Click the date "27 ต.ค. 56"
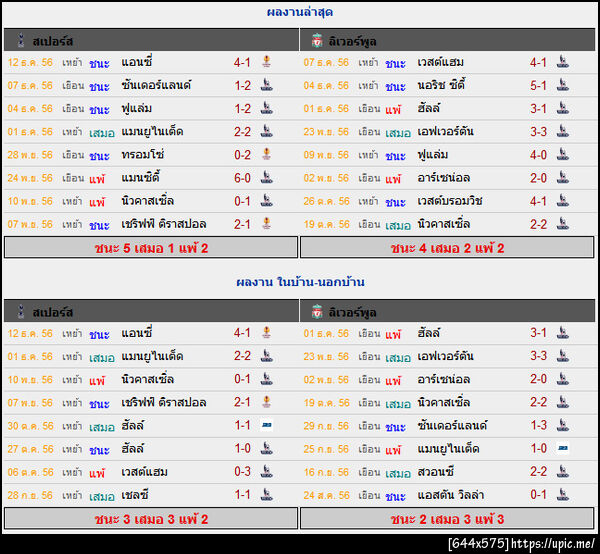Screen dimensions: 600x554 tap(30, 448)
